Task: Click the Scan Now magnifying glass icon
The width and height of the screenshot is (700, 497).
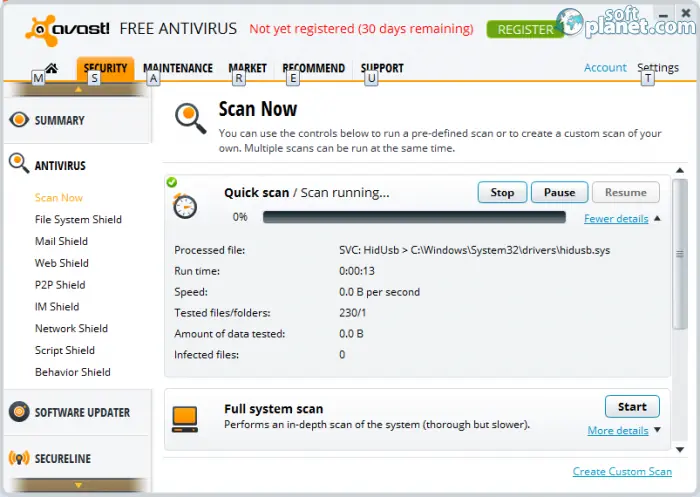Action: 191,118
